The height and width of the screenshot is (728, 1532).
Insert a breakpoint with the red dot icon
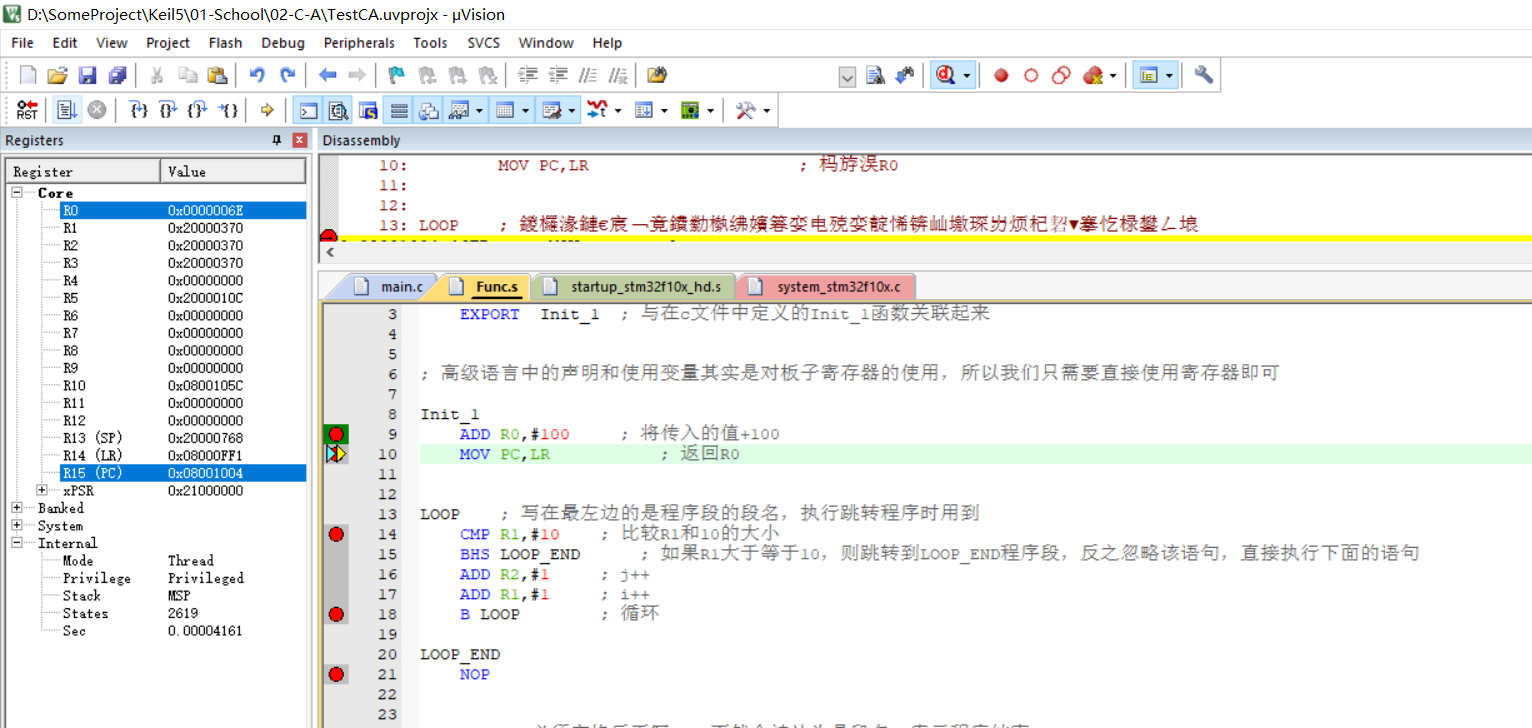point(1001,75)
